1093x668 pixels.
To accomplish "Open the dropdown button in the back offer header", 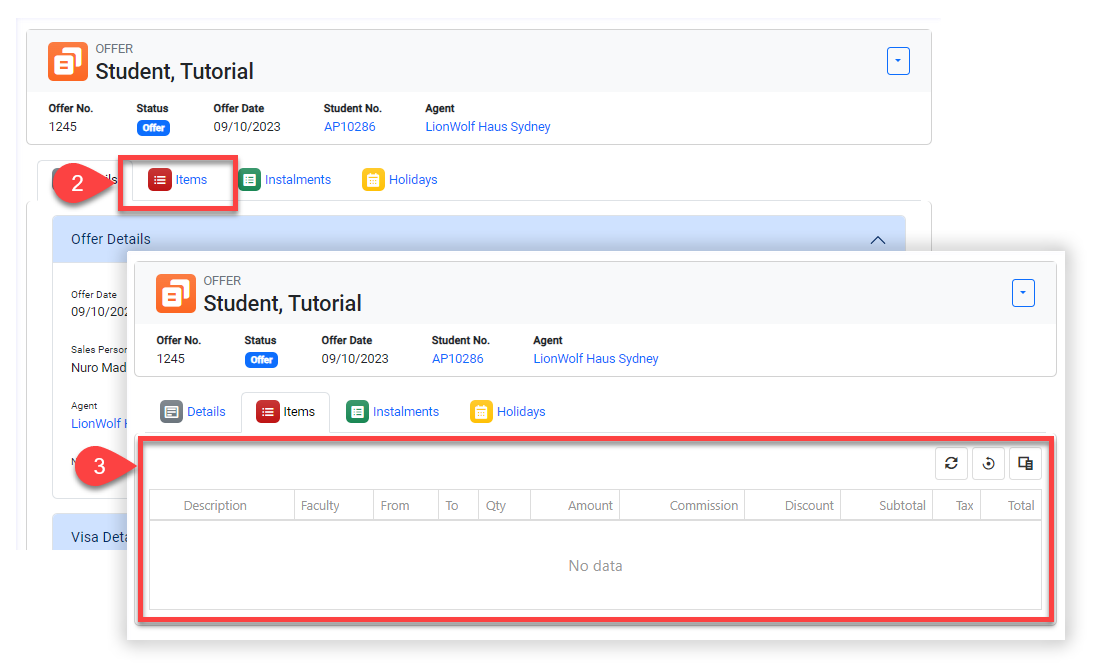I will pos(898,61).
